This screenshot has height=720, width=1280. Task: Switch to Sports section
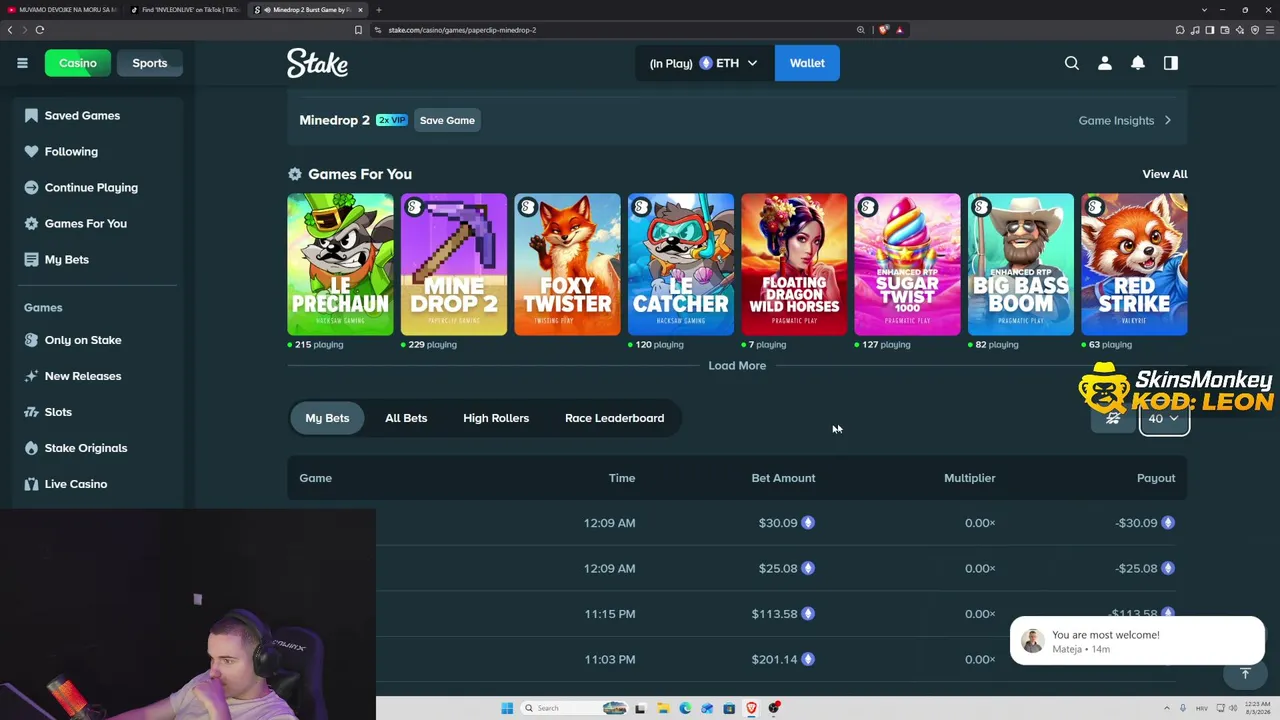[x=150, y=63]
